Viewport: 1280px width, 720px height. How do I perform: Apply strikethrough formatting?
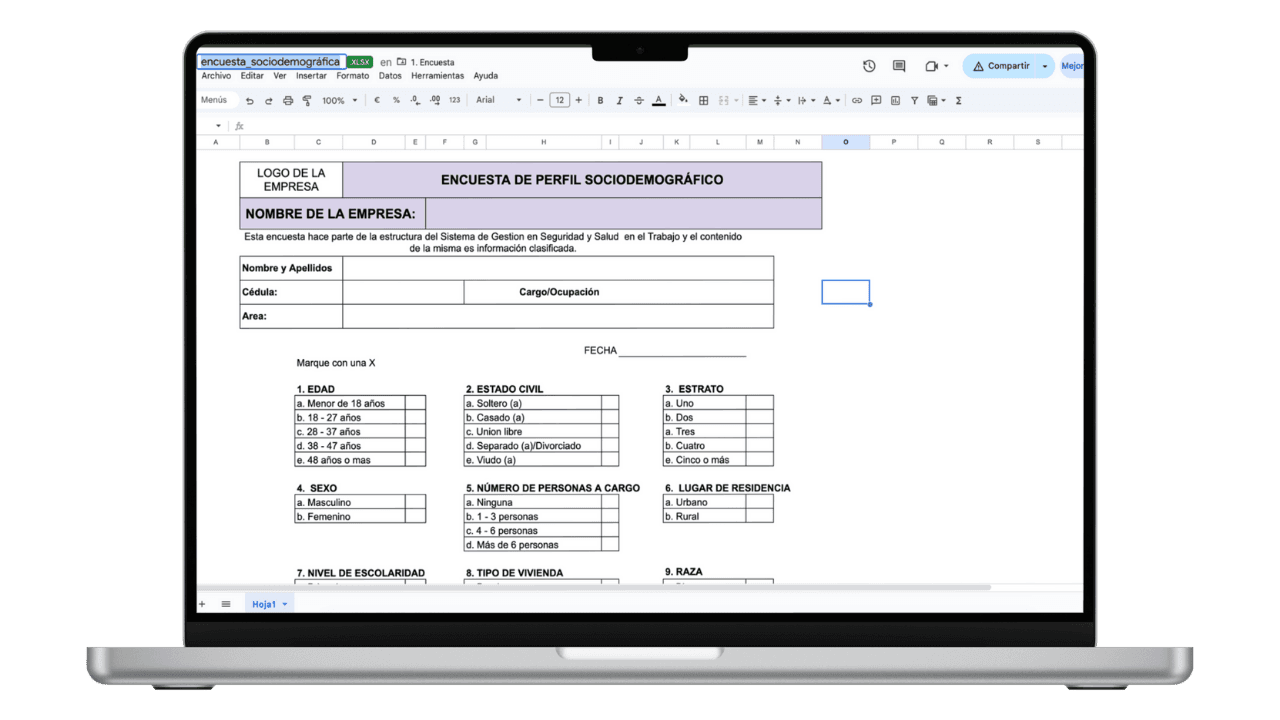pos(638,100)
